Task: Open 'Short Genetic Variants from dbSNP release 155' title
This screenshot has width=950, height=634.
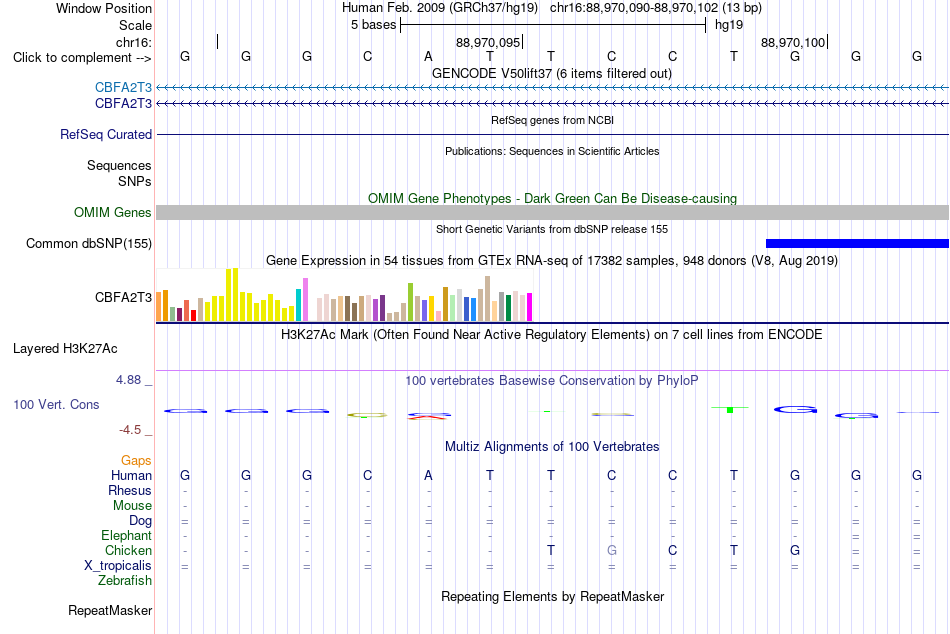Action: [x=552, y=229]
